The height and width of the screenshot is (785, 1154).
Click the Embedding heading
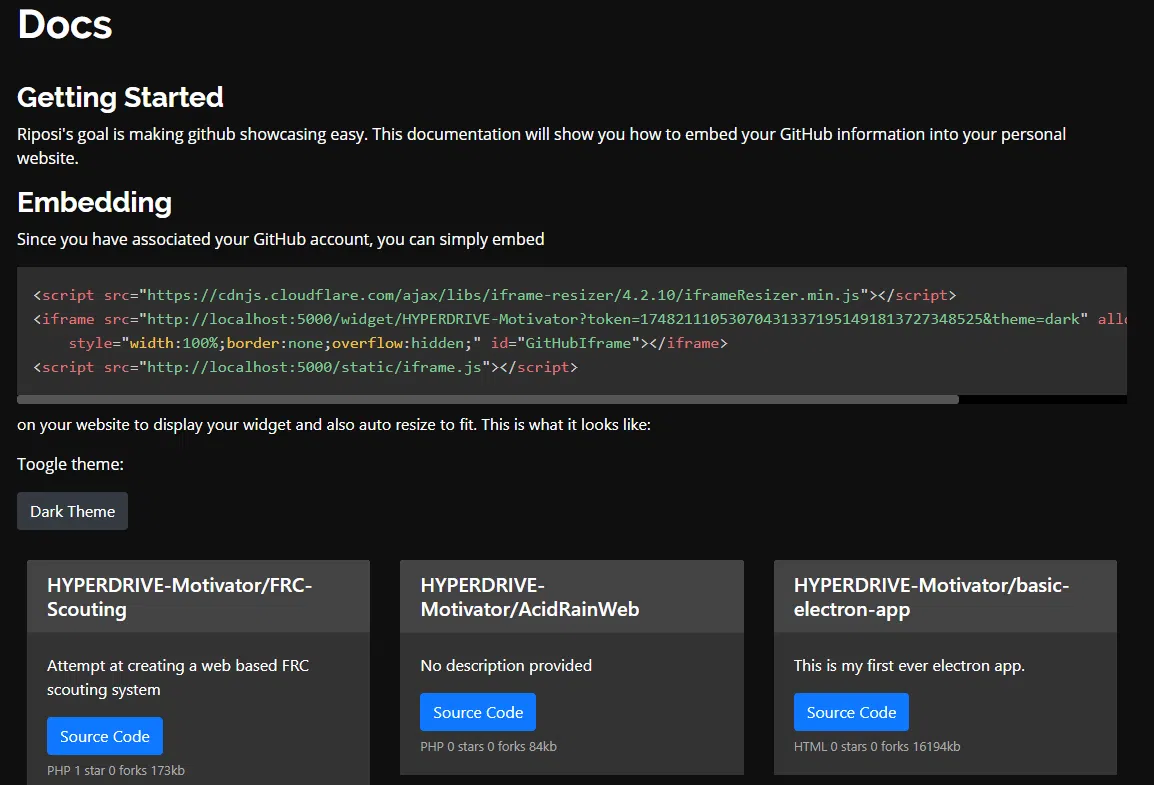point(94,202)
